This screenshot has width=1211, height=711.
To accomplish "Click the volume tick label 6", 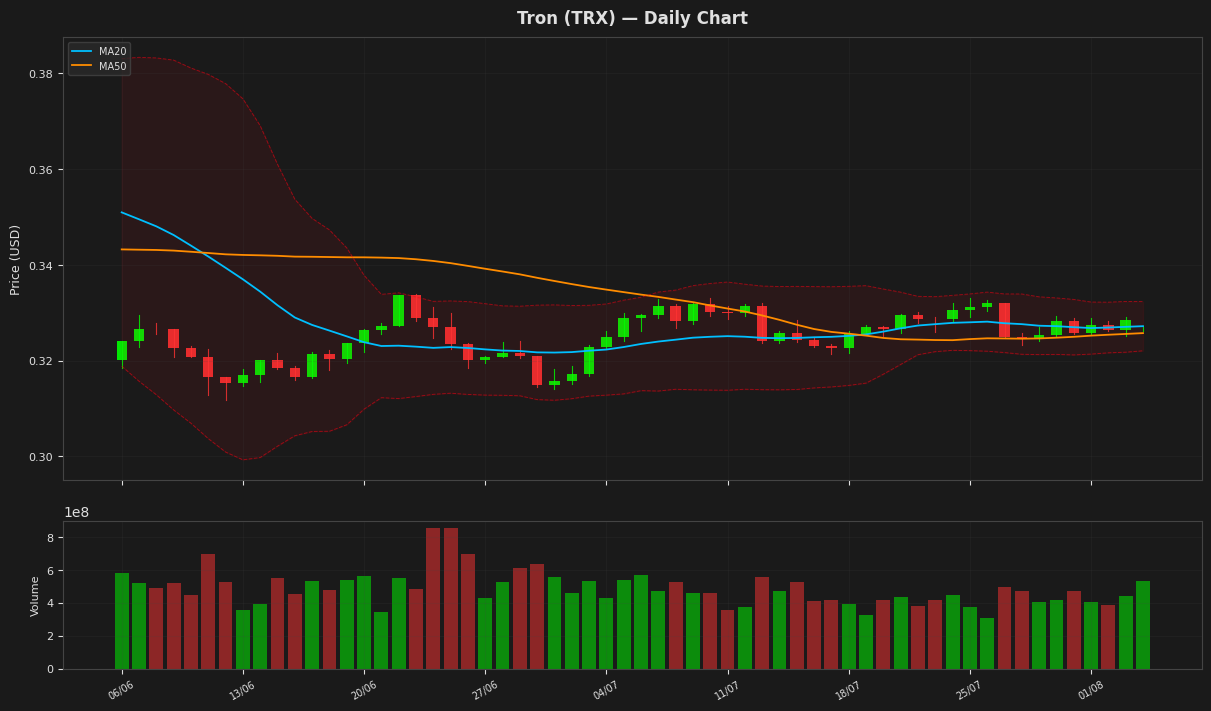I will [x=50, y=571].
